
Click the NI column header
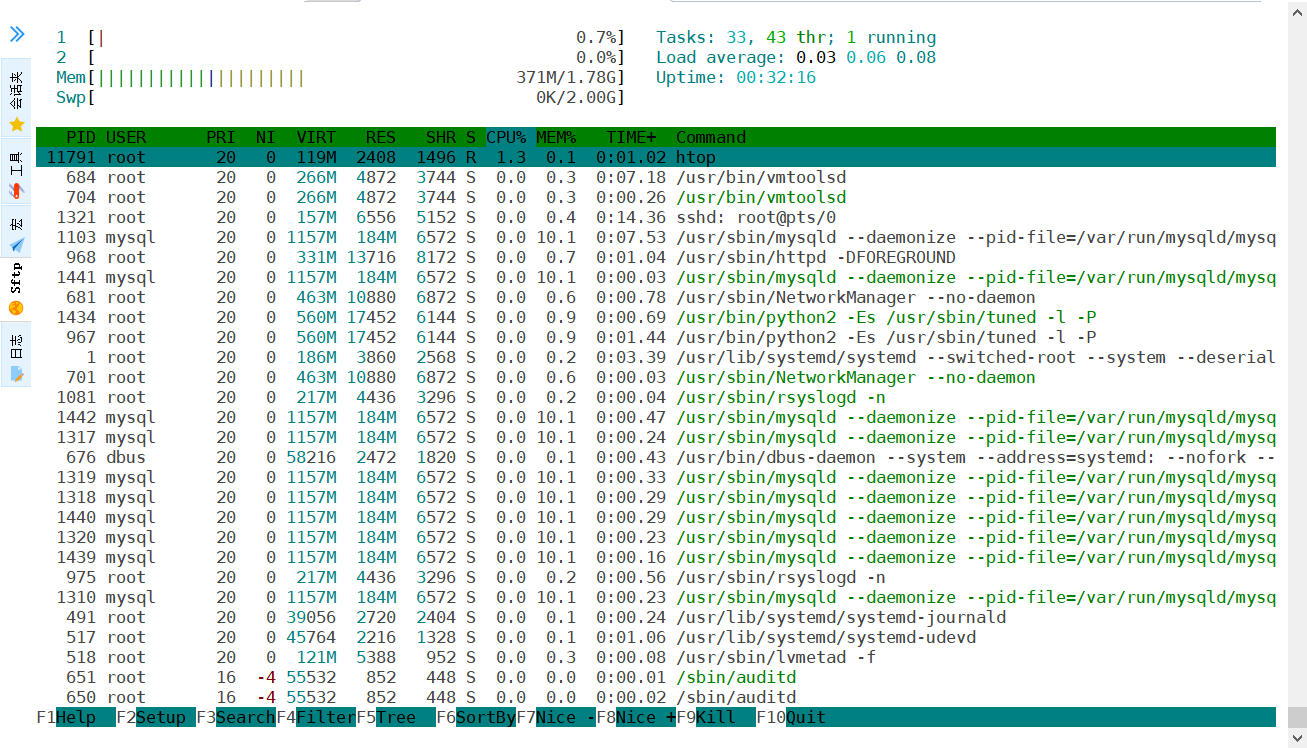pos(265,137)
